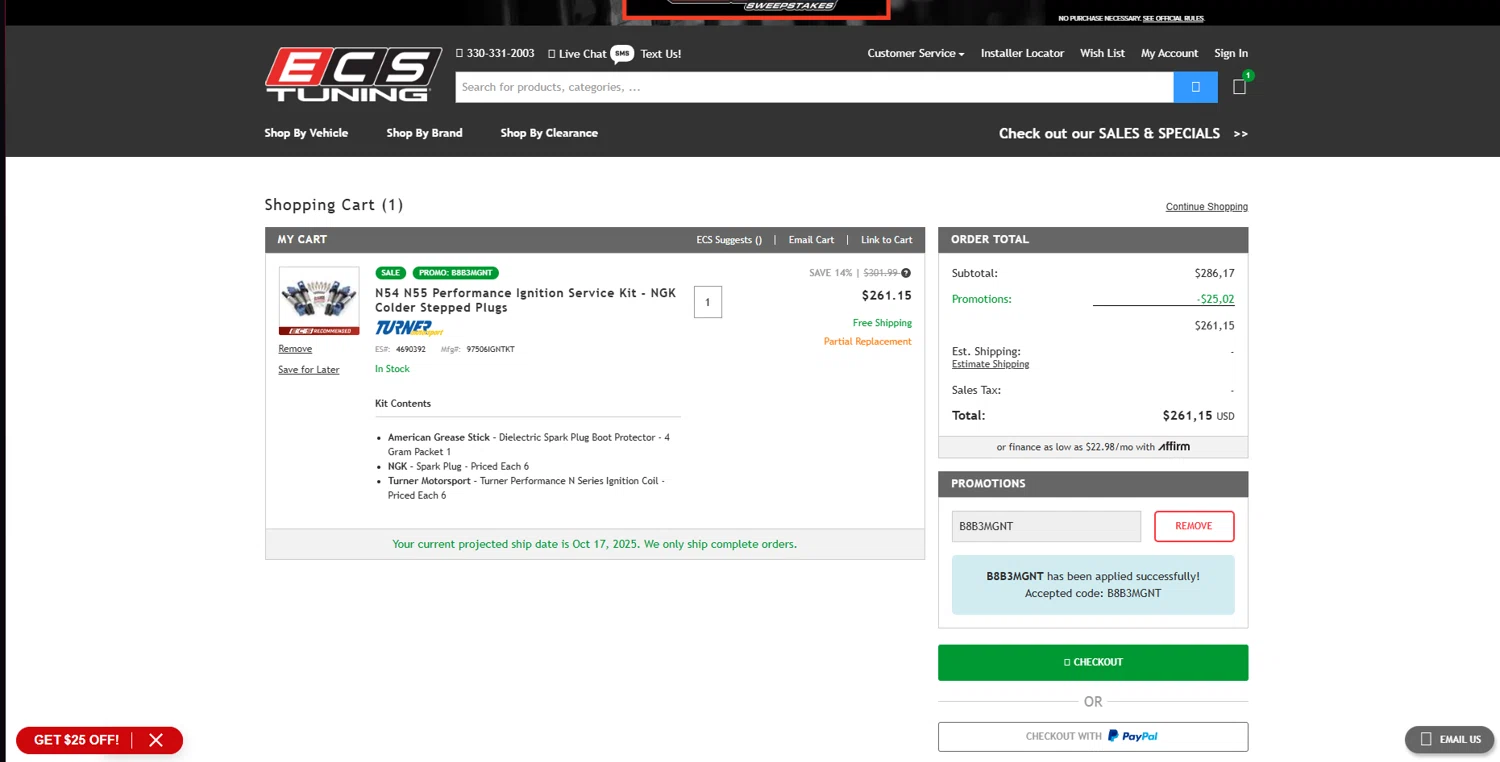Open Shop By Vehicle menu
1500x762 pixels.
(306, 133)
